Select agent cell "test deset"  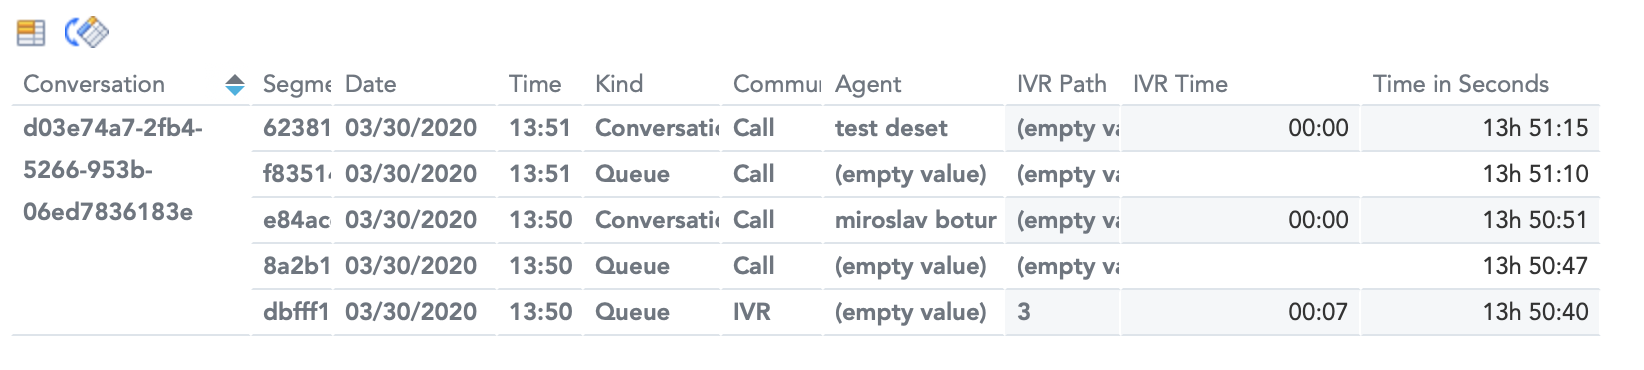(891, 128)
